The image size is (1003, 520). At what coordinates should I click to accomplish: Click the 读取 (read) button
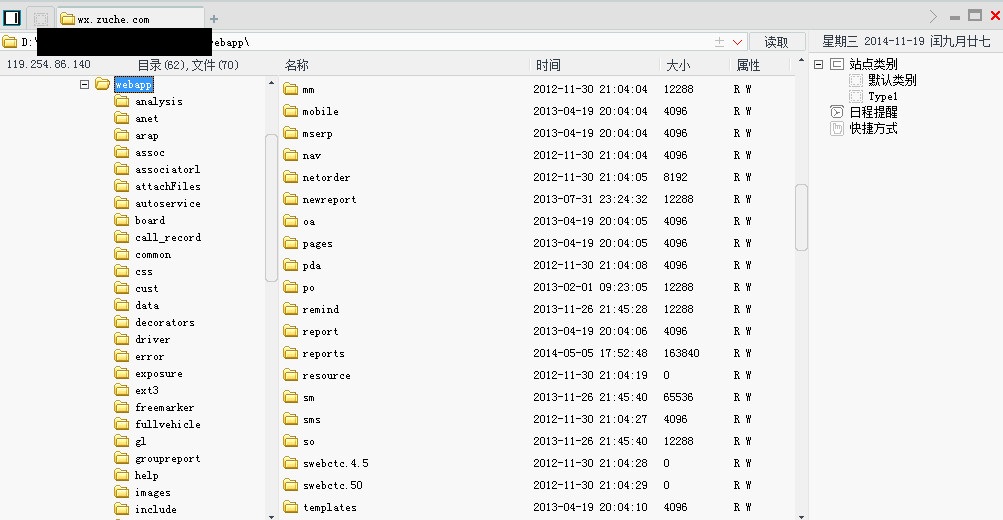[777, 42]
